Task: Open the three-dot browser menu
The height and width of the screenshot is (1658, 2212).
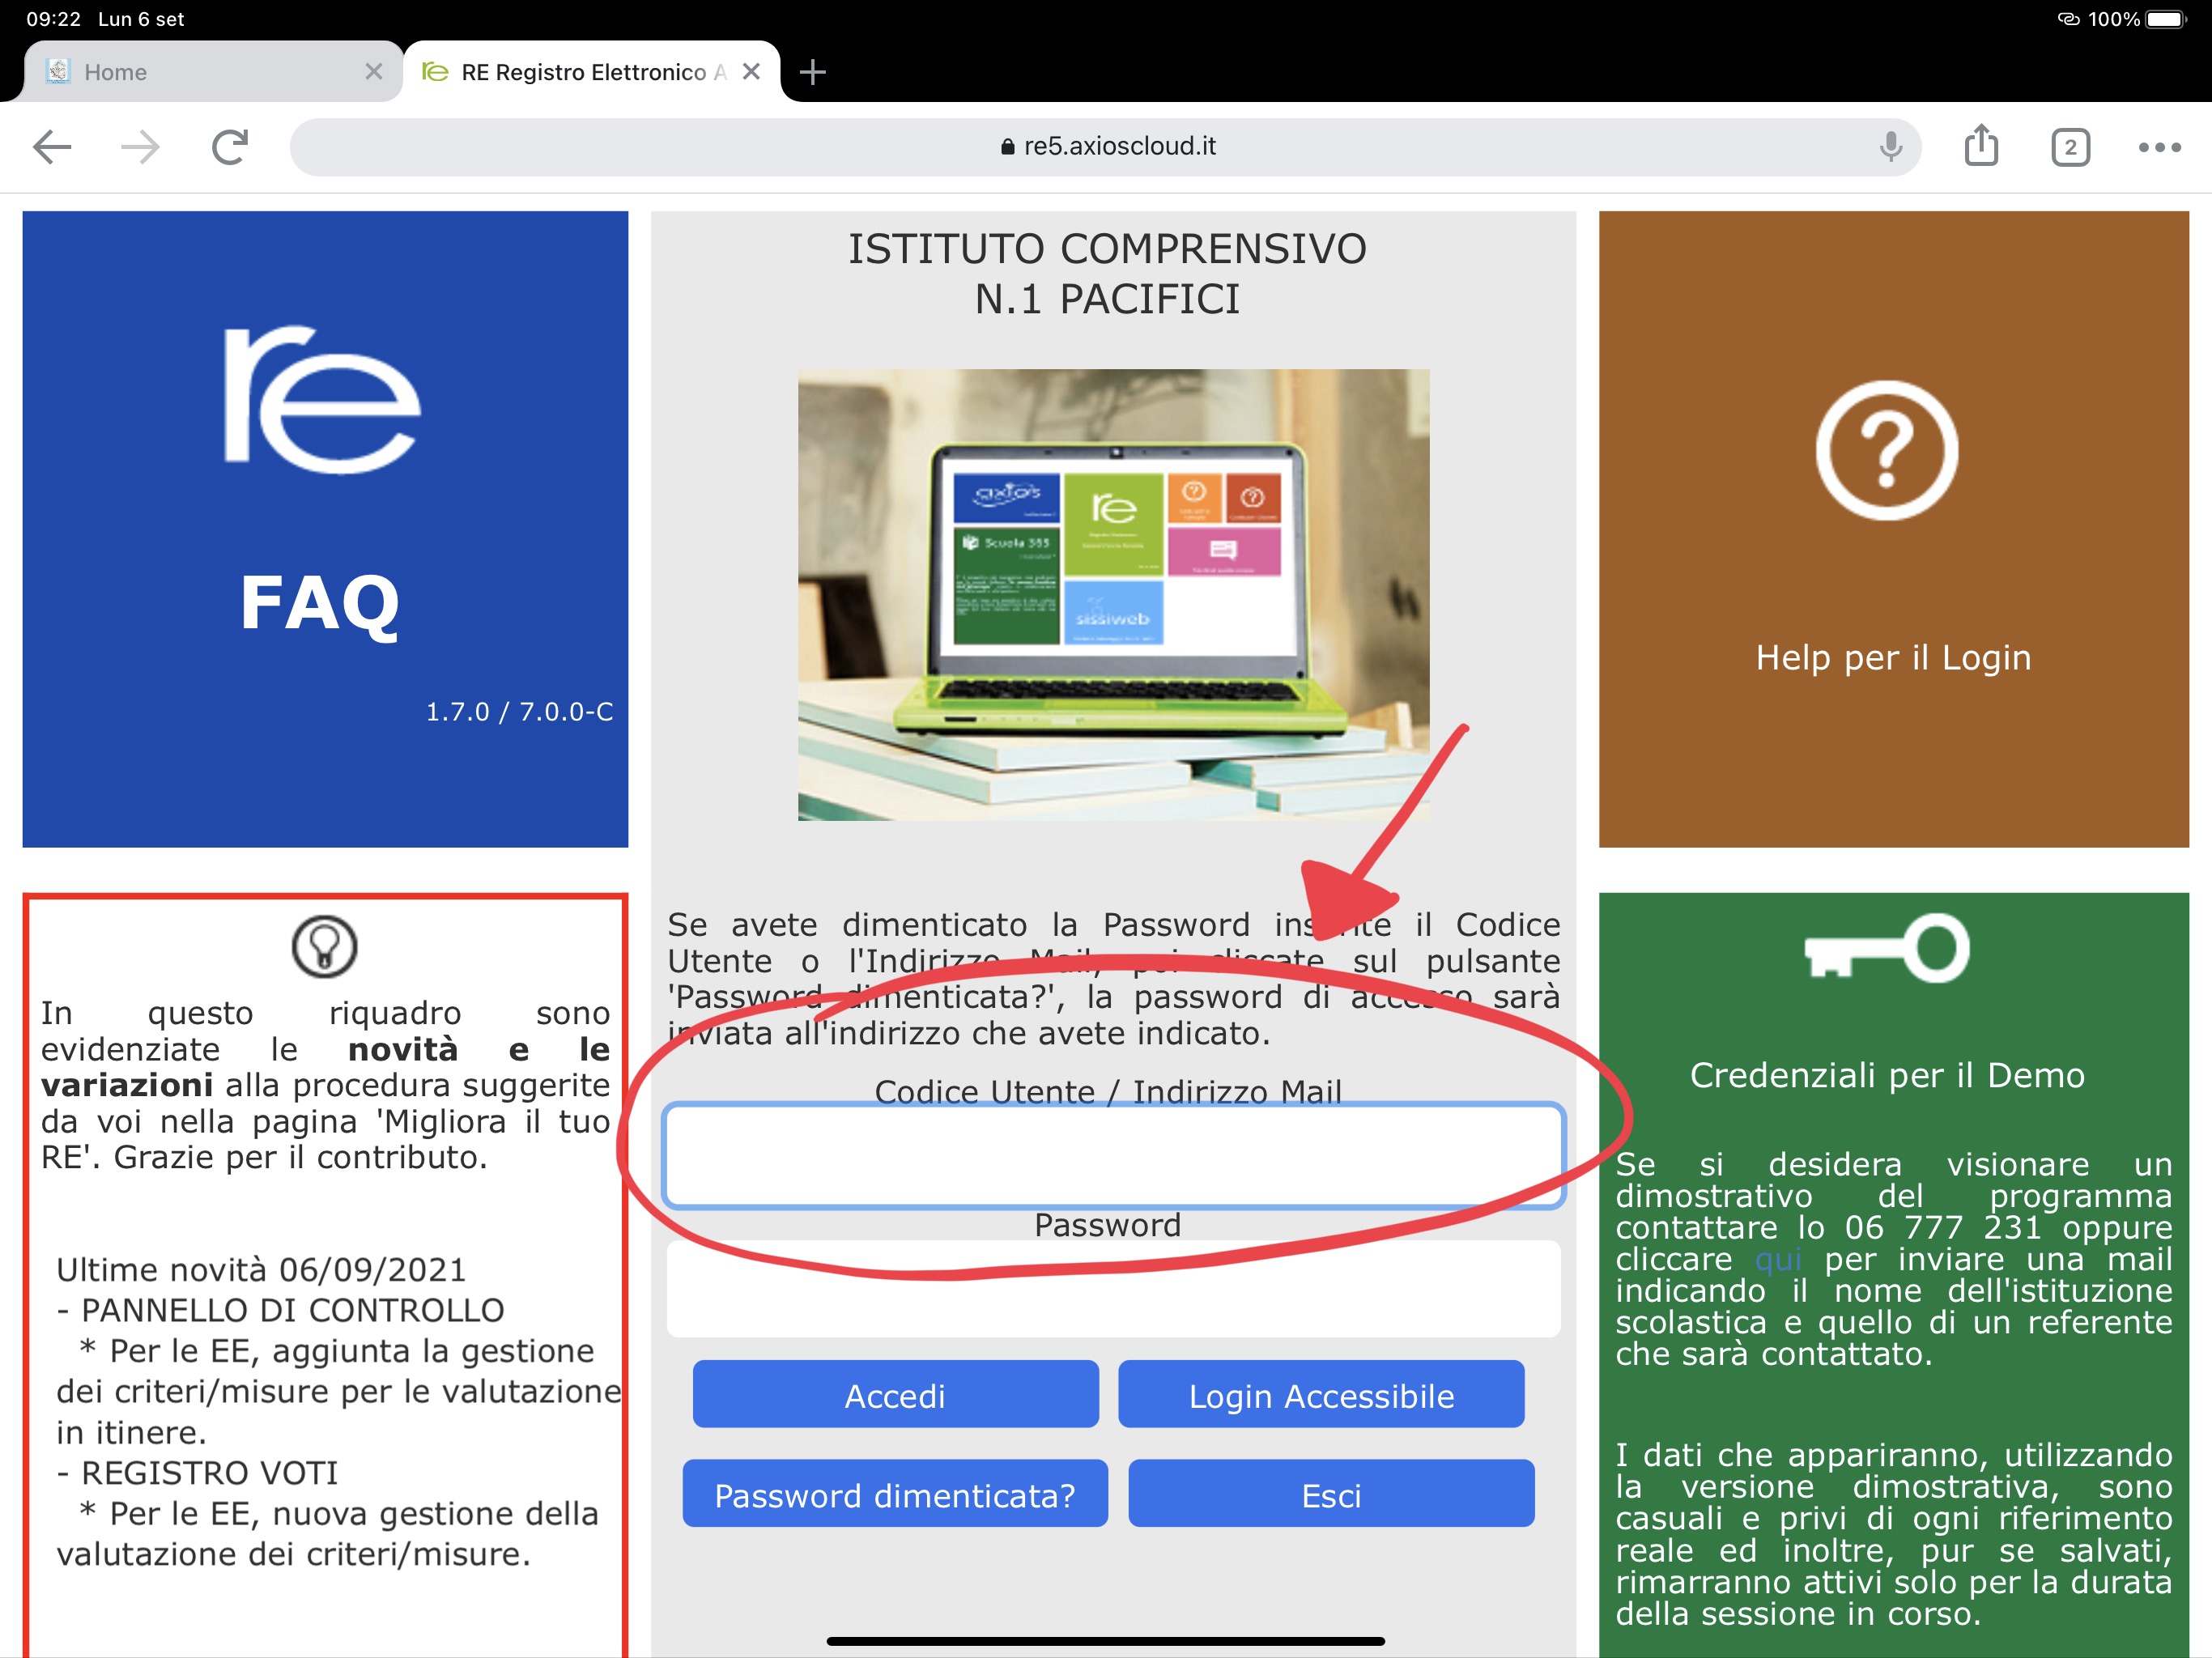Action: click(x=2159, y=147)
